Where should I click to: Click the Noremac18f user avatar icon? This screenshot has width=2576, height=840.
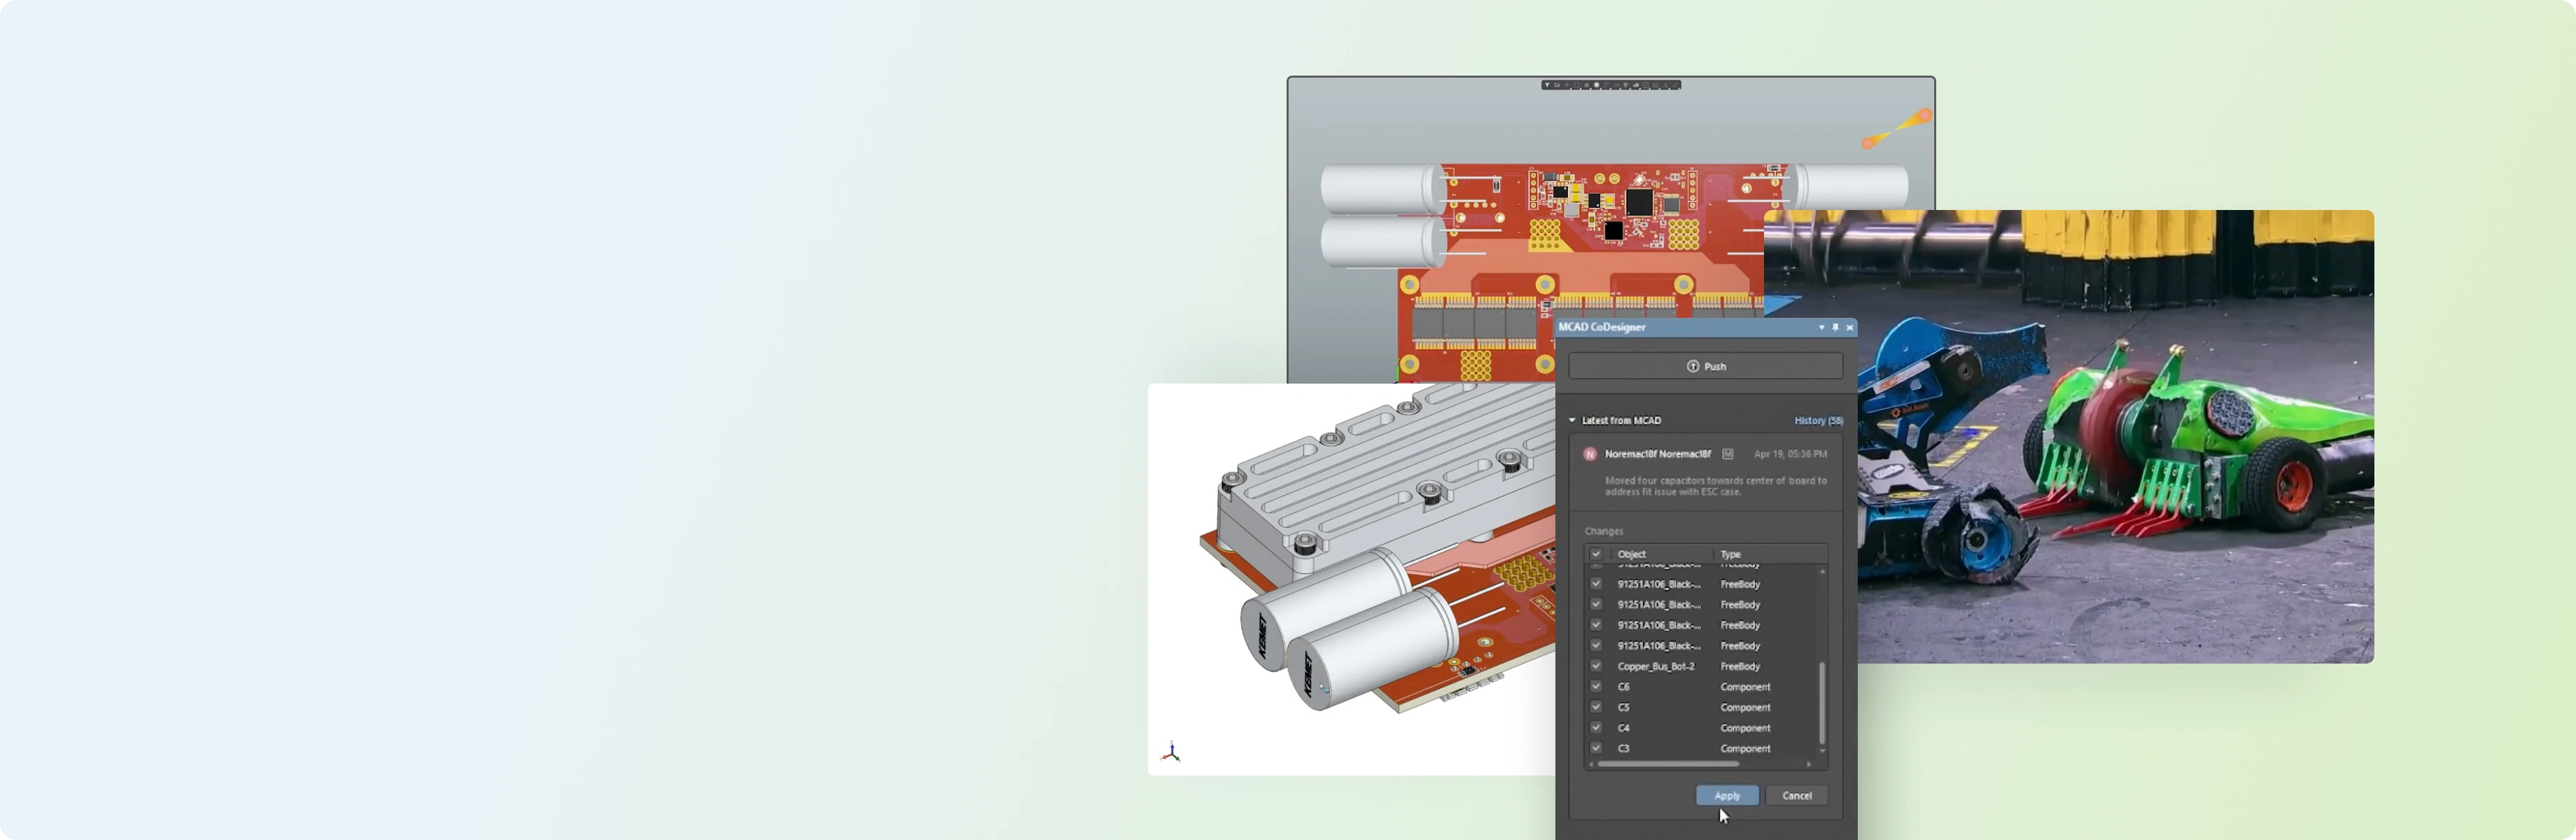coord(1589,454)
